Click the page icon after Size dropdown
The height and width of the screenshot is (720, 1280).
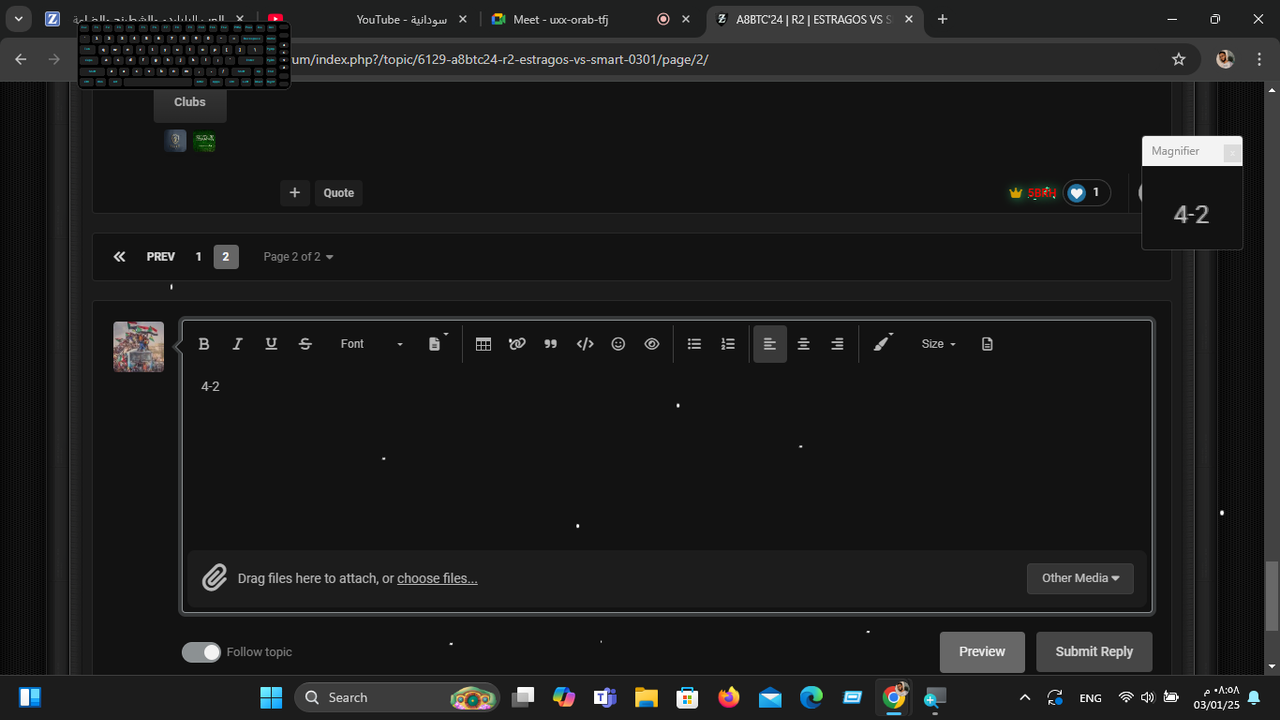click(x=987, y=344)
